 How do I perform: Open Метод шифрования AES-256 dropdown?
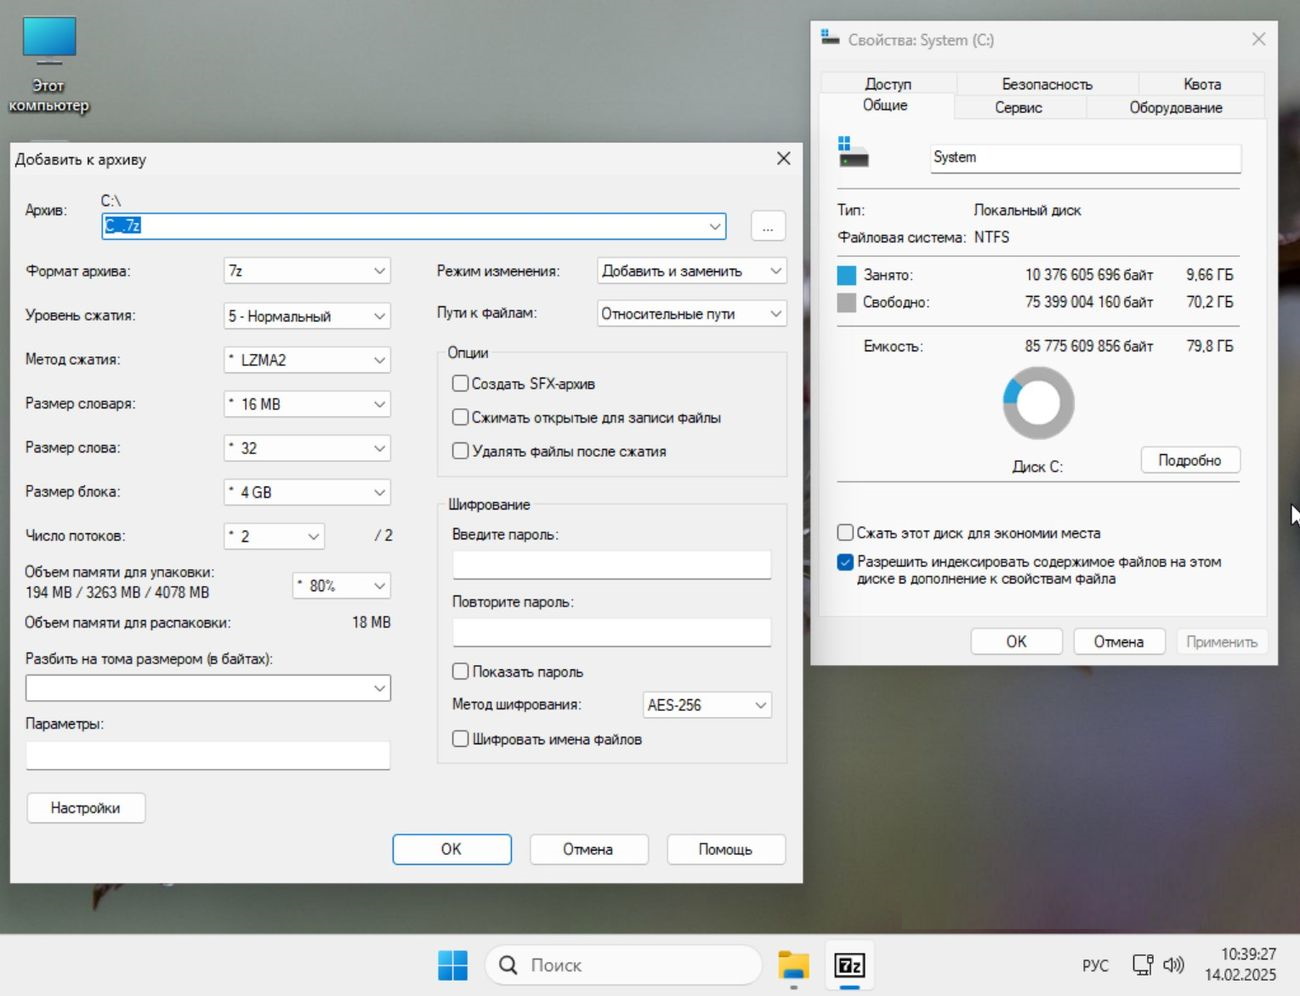point(707,705)
